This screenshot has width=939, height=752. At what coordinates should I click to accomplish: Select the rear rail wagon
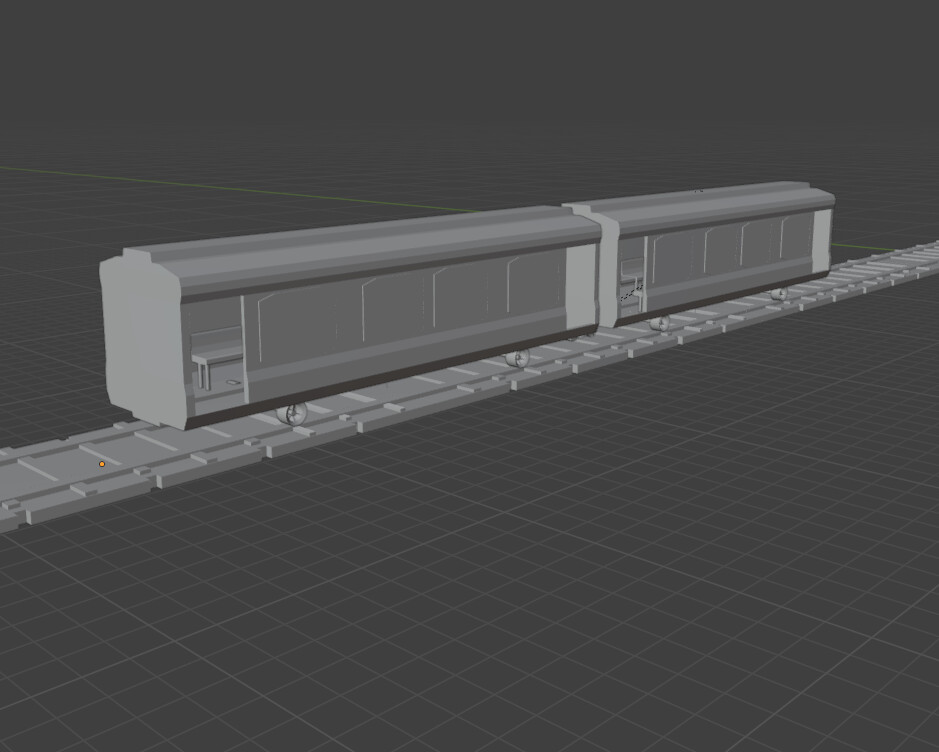(x=720, y=250)
